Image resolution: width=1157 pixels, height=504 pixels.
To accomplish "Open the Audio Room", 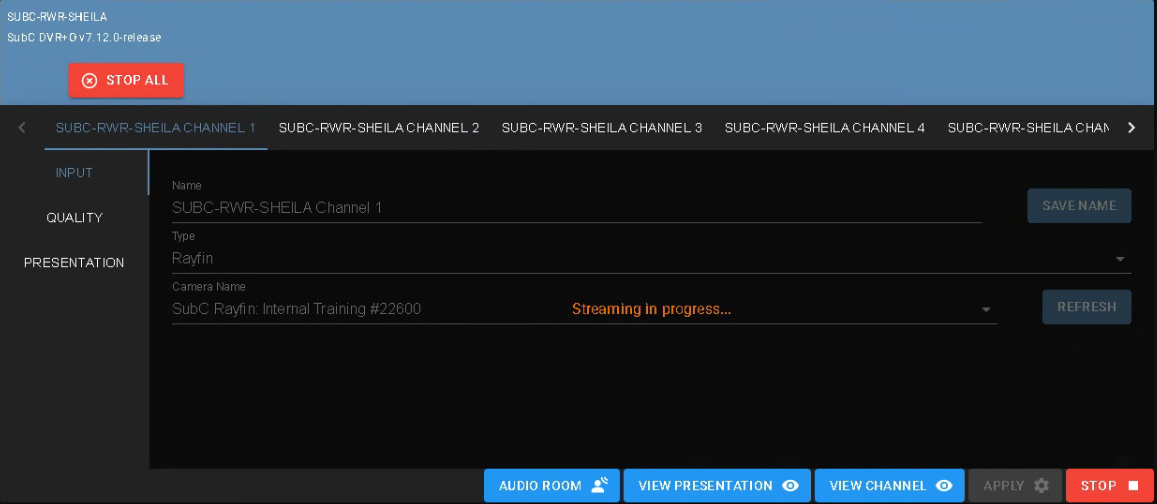I will click(x=552, y=486).
